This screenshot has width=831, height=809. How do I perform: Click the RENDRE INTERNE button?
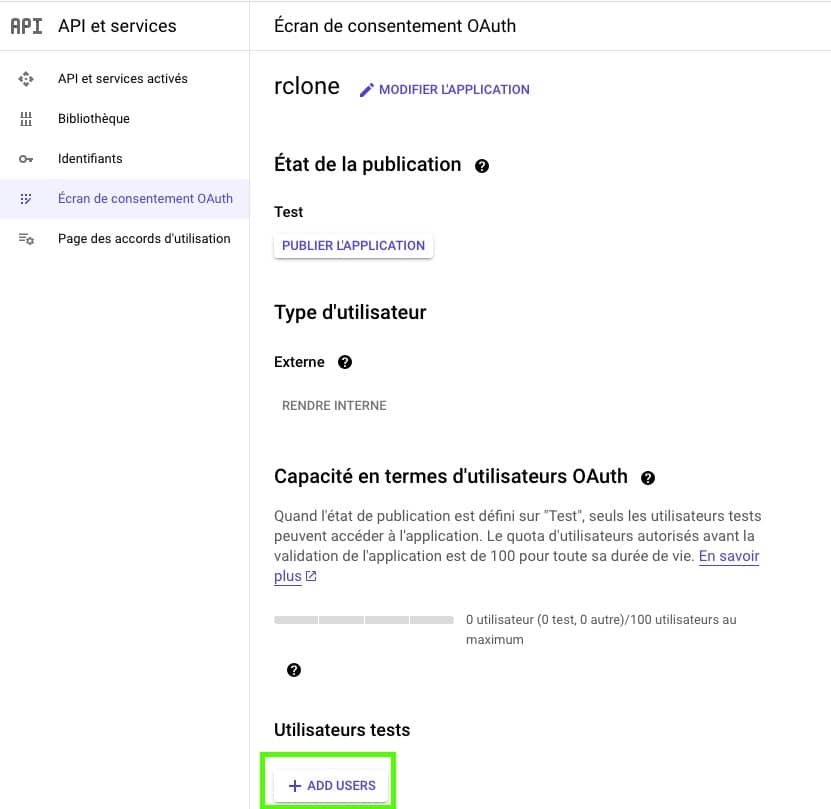coord(334,406)
